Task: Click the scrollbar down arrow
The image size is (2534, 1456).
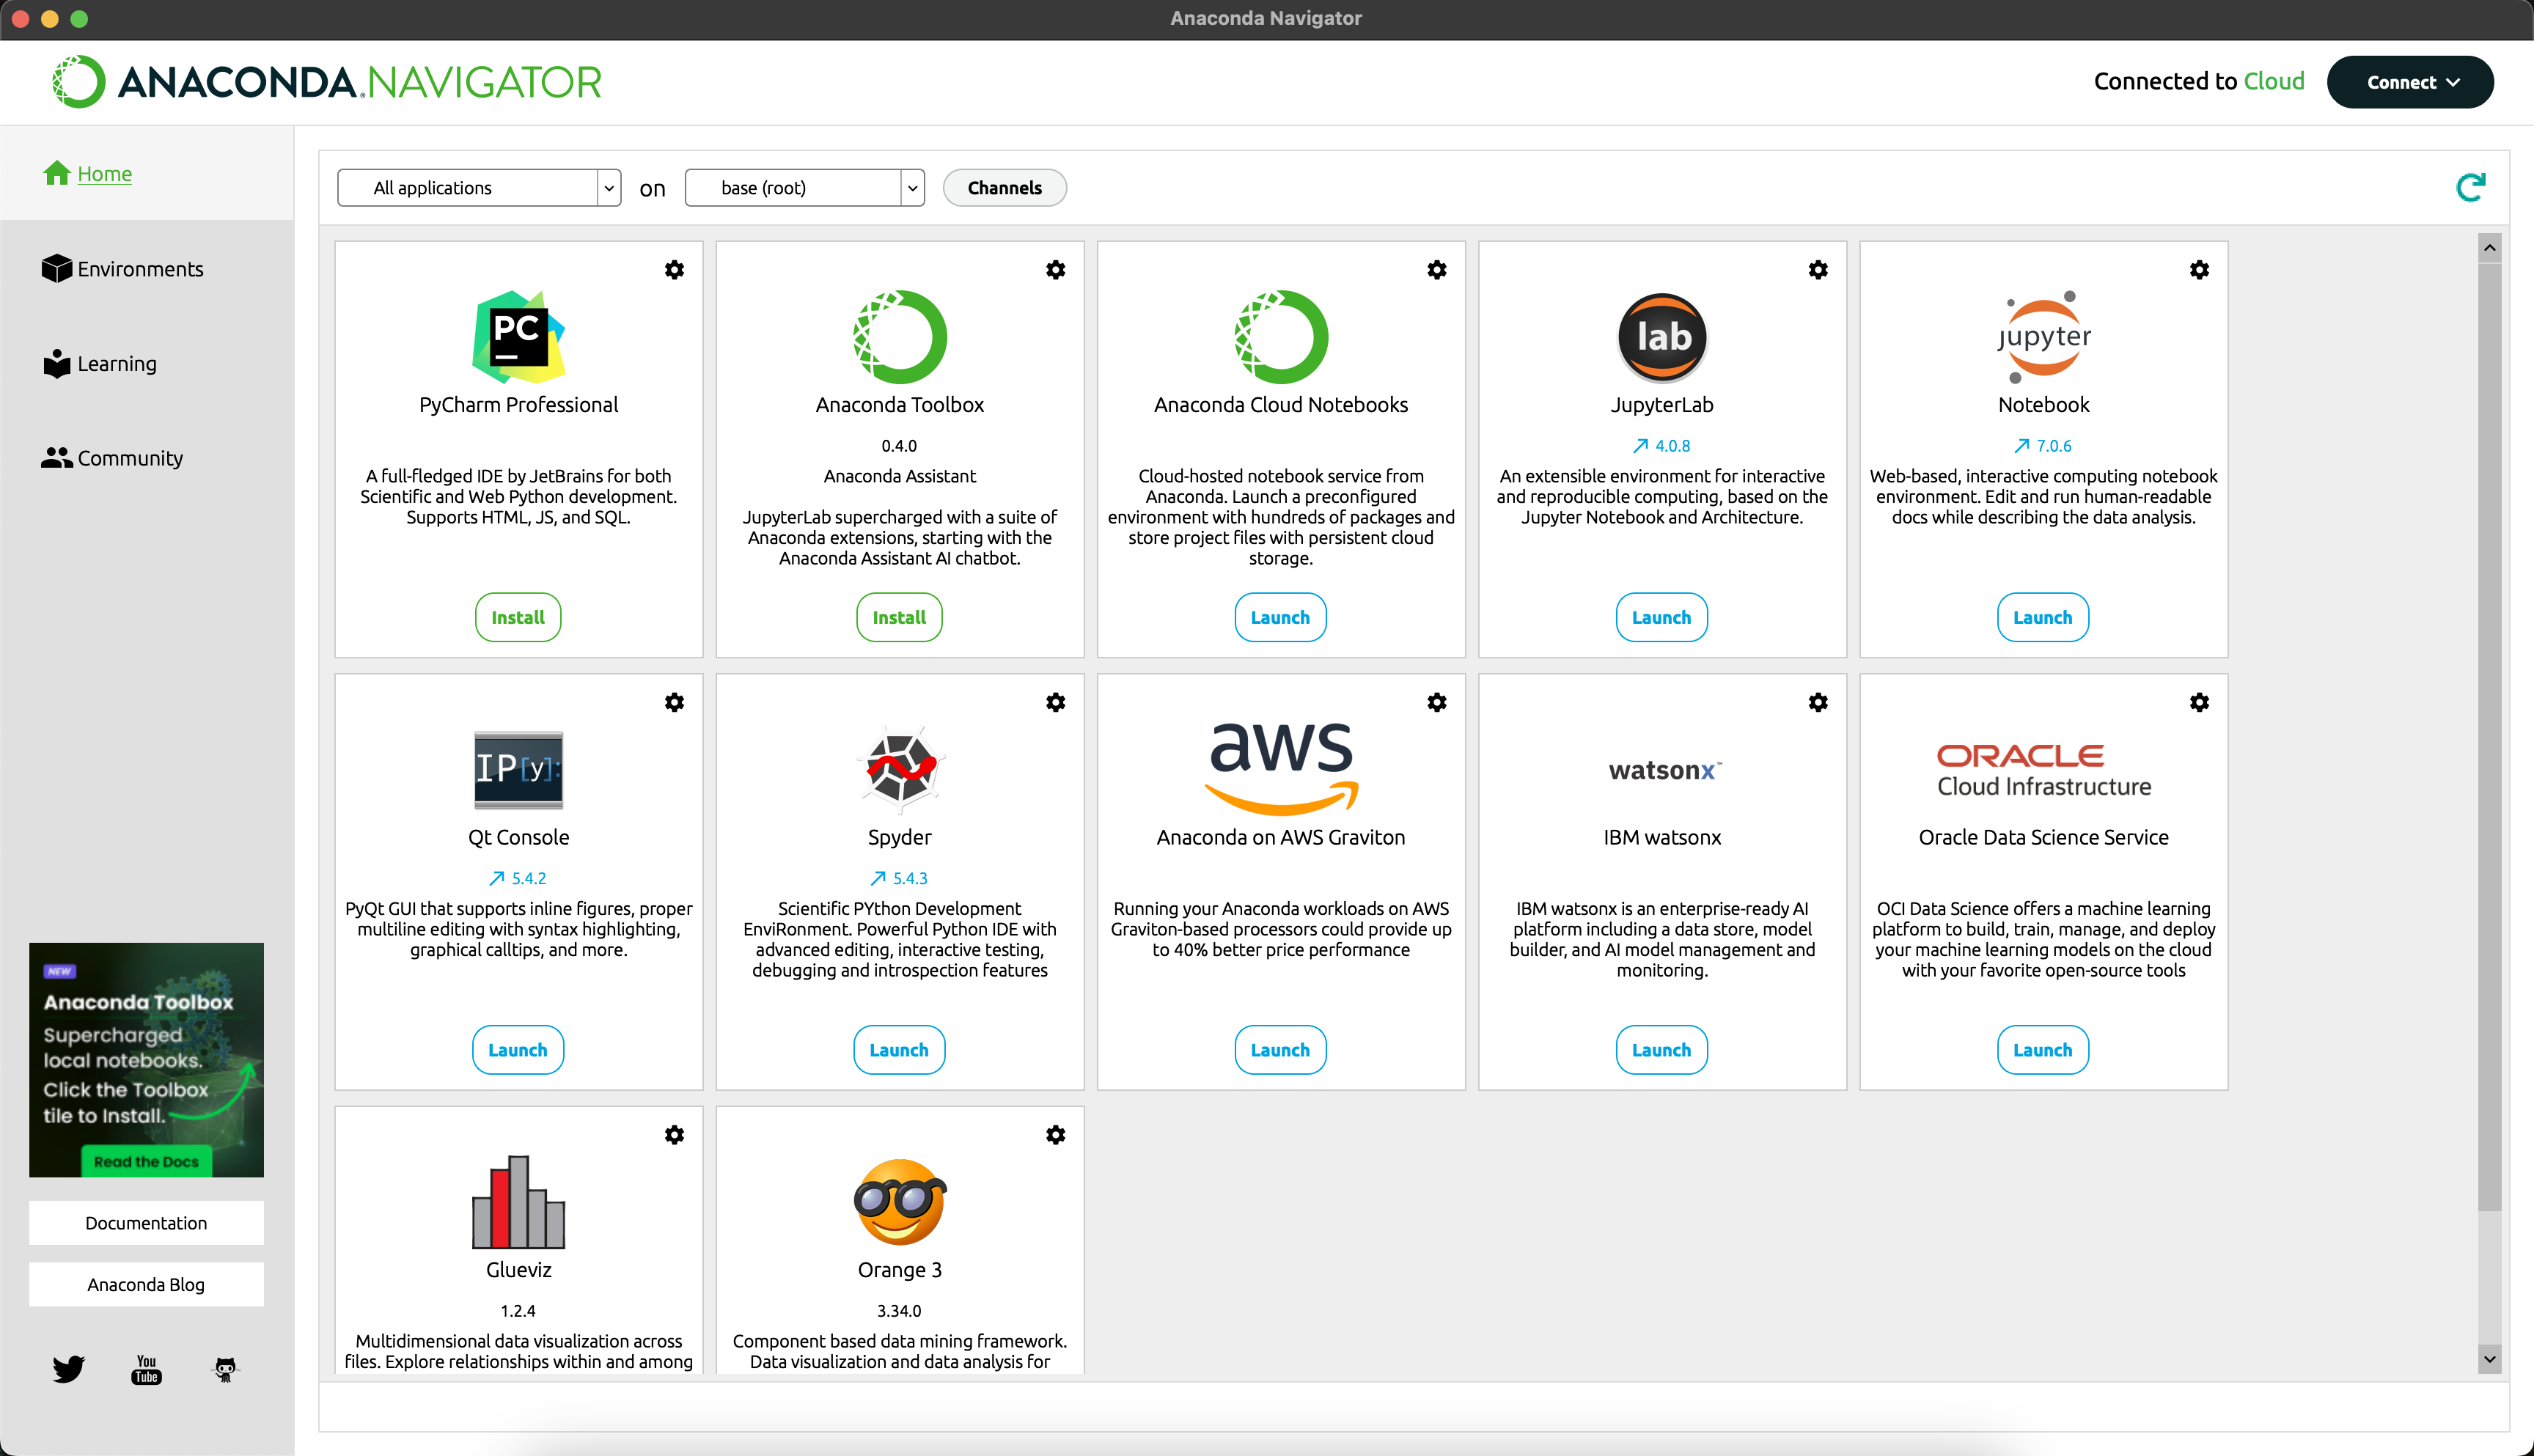Action: tap(2490, 1359)
